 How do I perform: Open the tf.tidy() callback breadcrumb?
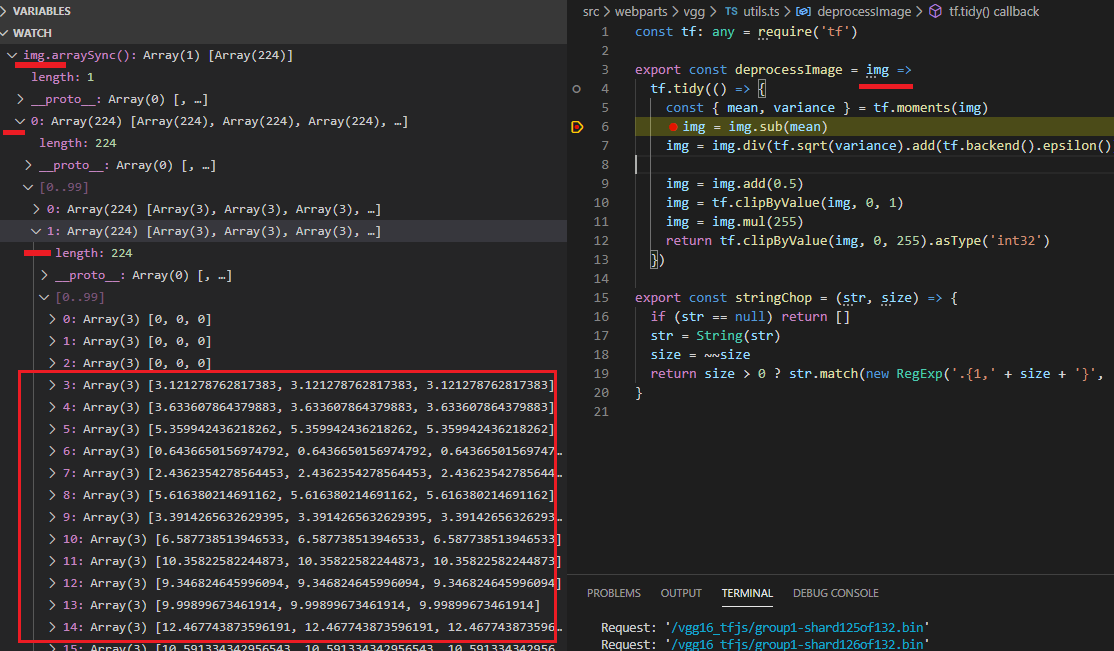click(994, 11)
